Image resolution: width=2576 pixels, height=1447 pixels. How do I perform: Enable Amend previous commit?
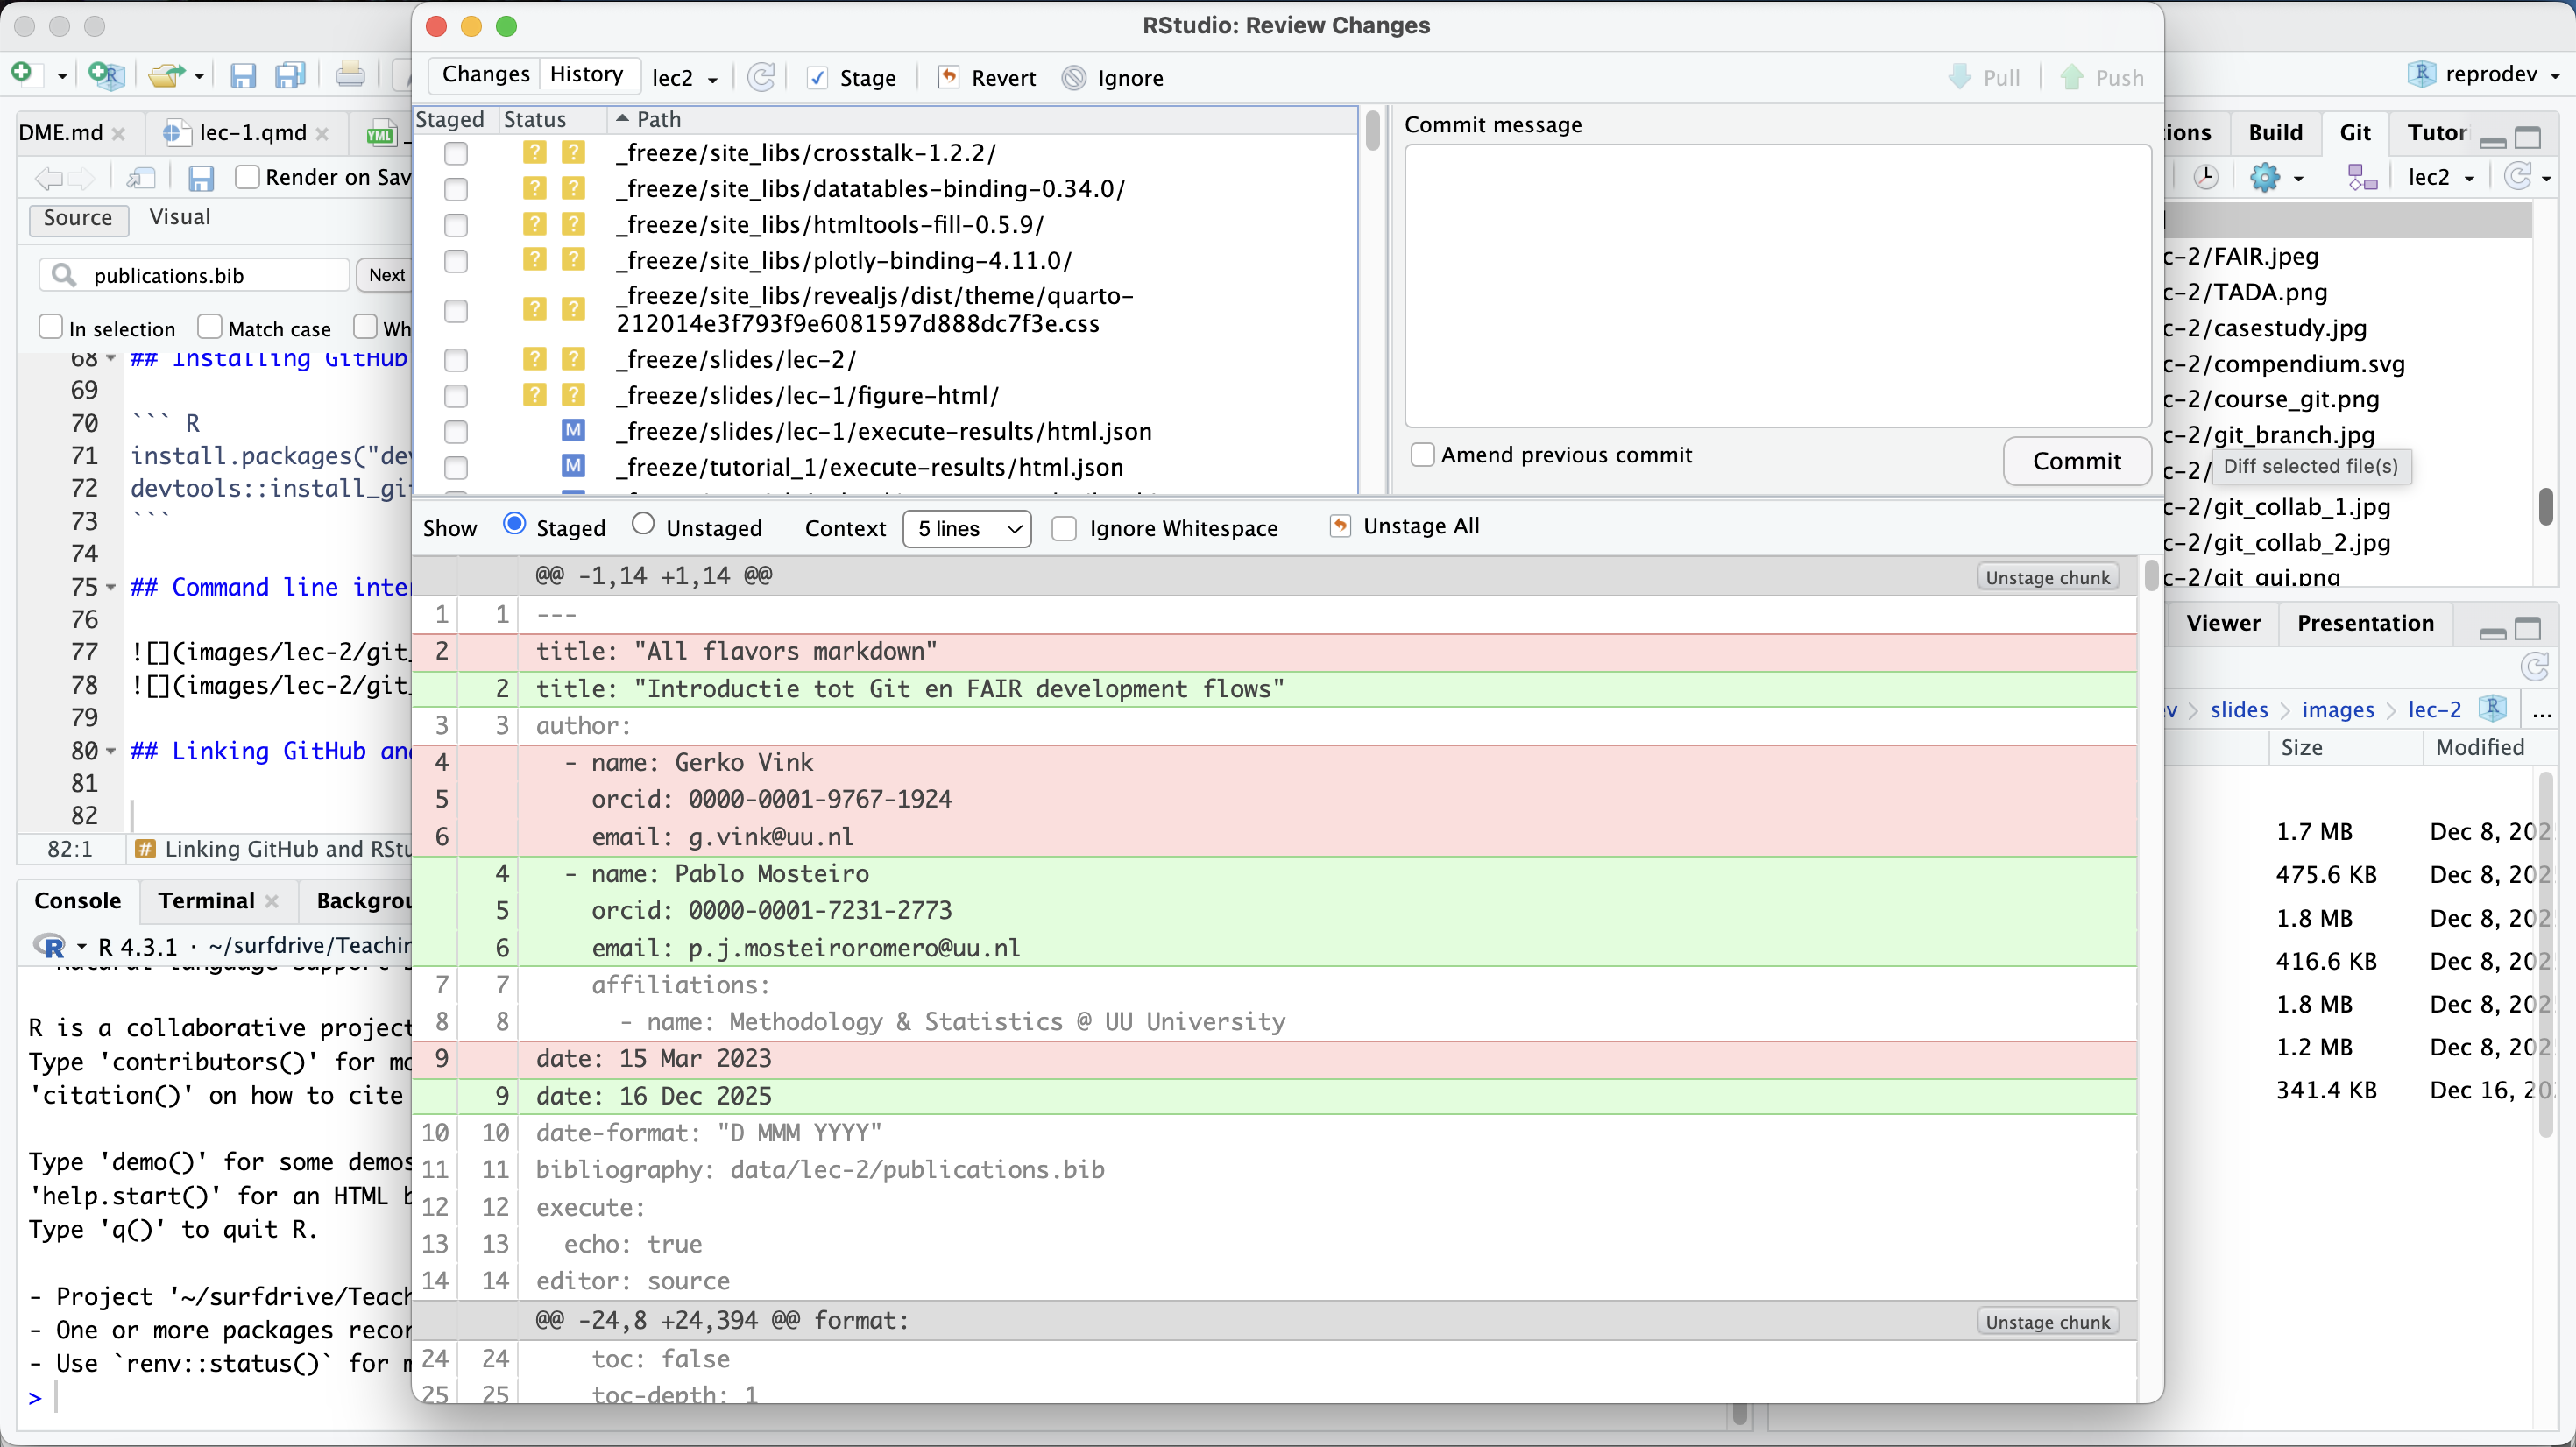(1422, 455)
